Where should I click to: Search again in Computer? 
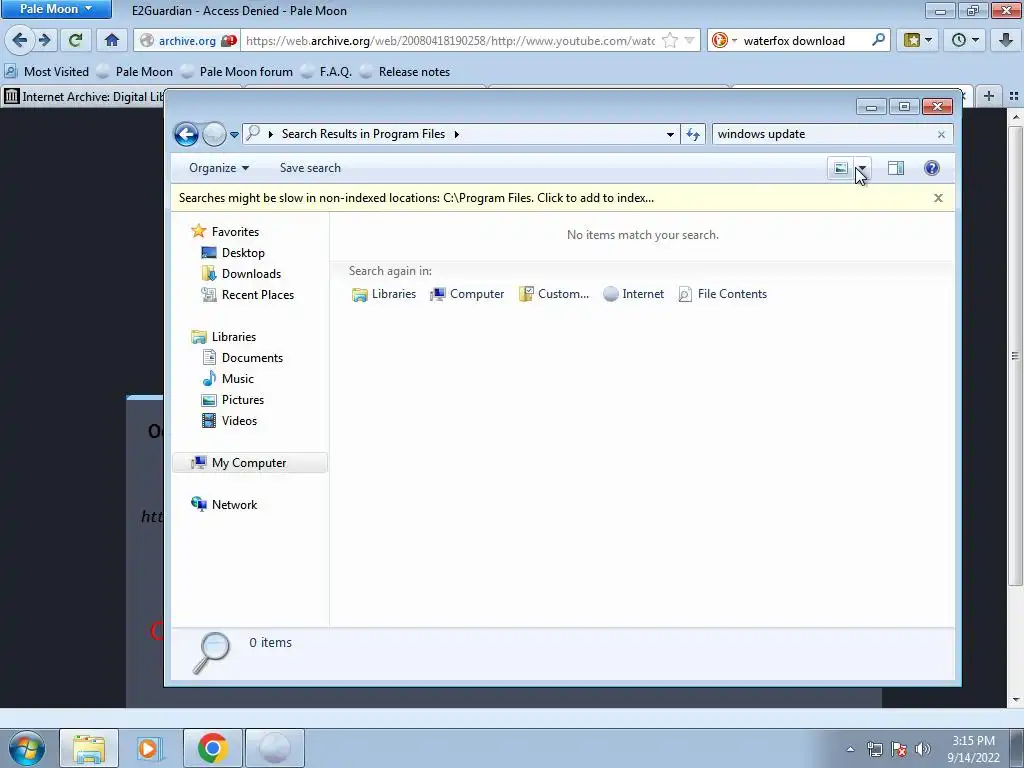click(467, 295)
